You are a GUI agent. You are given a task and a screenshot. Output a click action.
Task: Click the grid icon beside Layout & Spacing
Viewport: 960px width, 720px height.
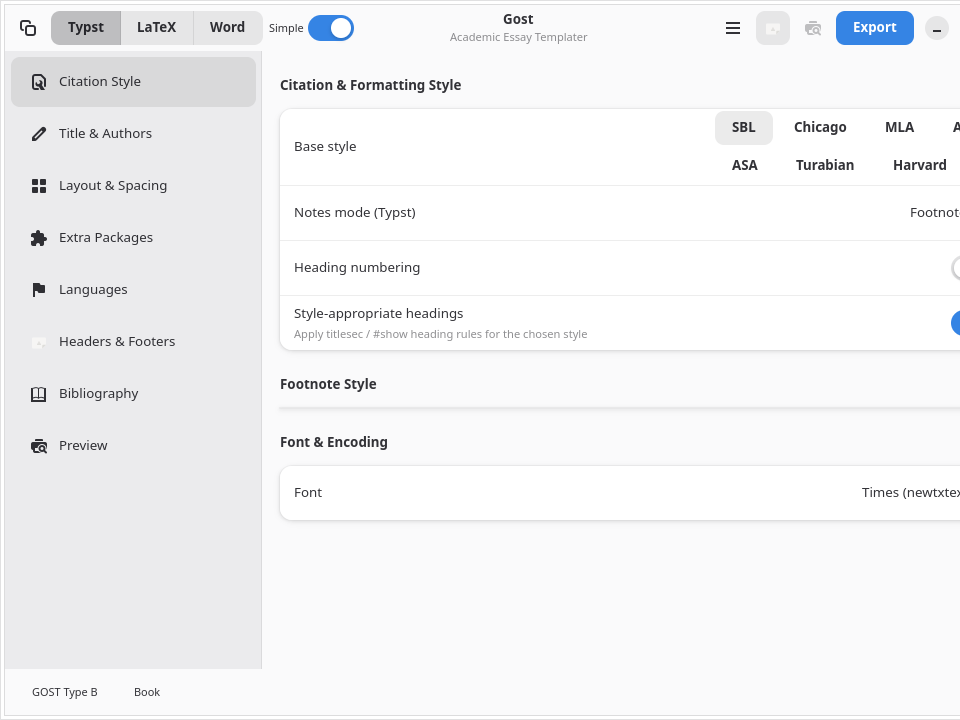tap(39, 186)
